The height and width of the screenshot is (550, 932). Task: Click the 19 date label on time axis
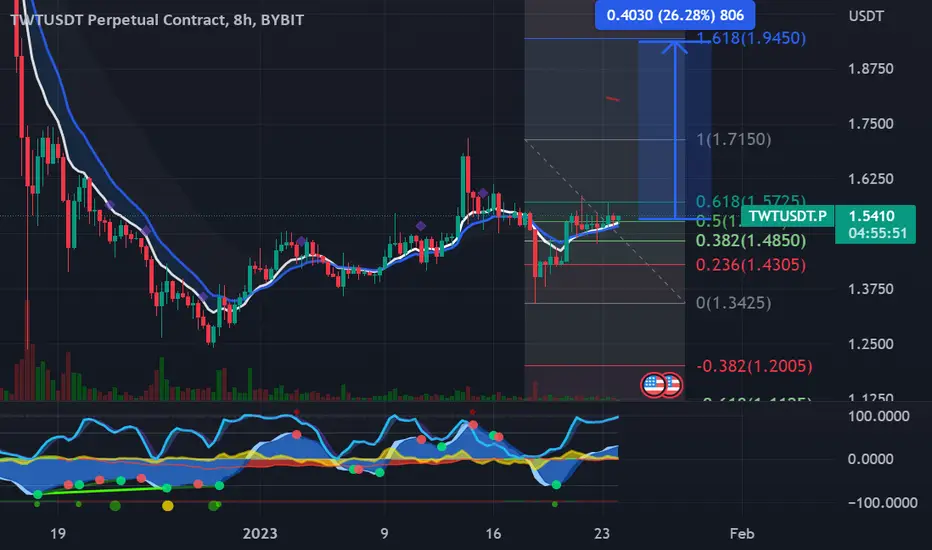[58, 533]
